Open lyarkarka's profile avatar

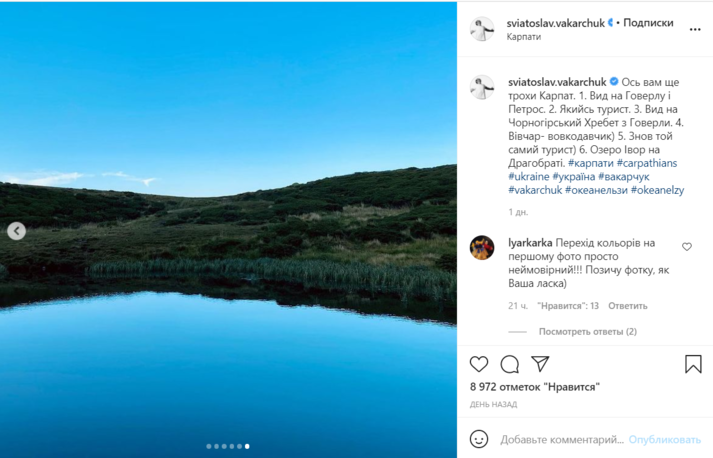click(482, 247)
